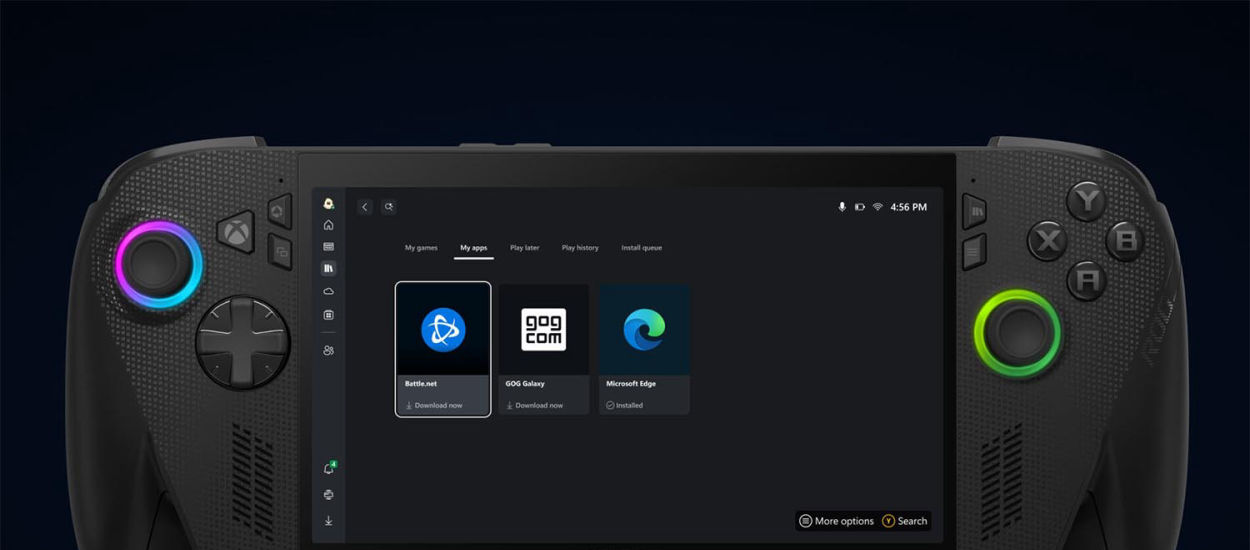This screenshot has width=1250, height=550.
Task: Click the downloads arrow icon in sidebar
Action: pyautogui.click(x=328, y=521)
